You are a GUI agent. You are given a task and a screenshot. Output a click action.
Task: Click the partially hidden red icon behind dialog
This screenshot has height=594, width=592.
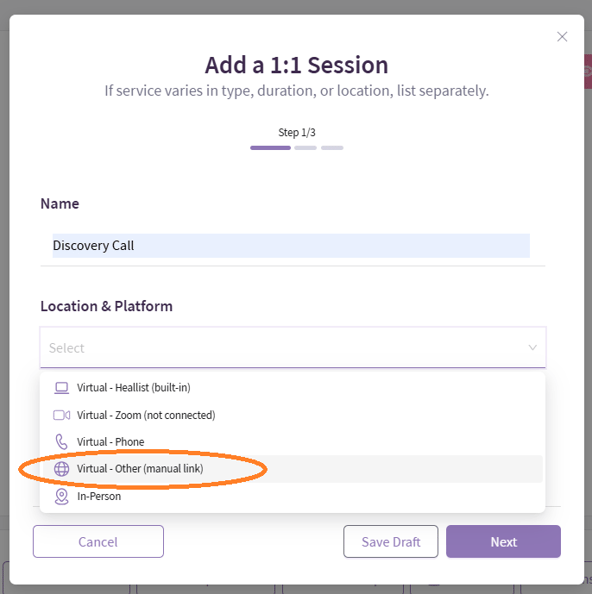tap(587, 71)
